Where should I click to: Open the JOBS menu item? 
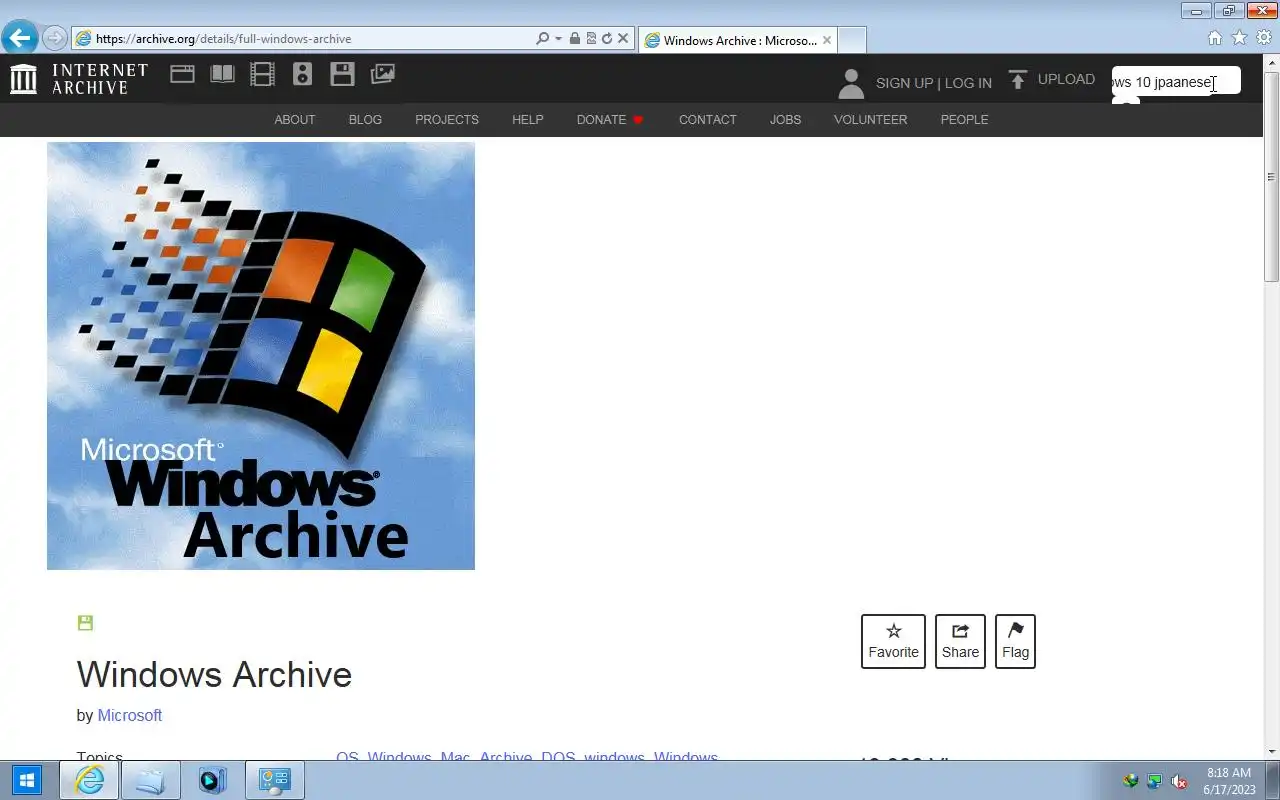tap(785, 119)
